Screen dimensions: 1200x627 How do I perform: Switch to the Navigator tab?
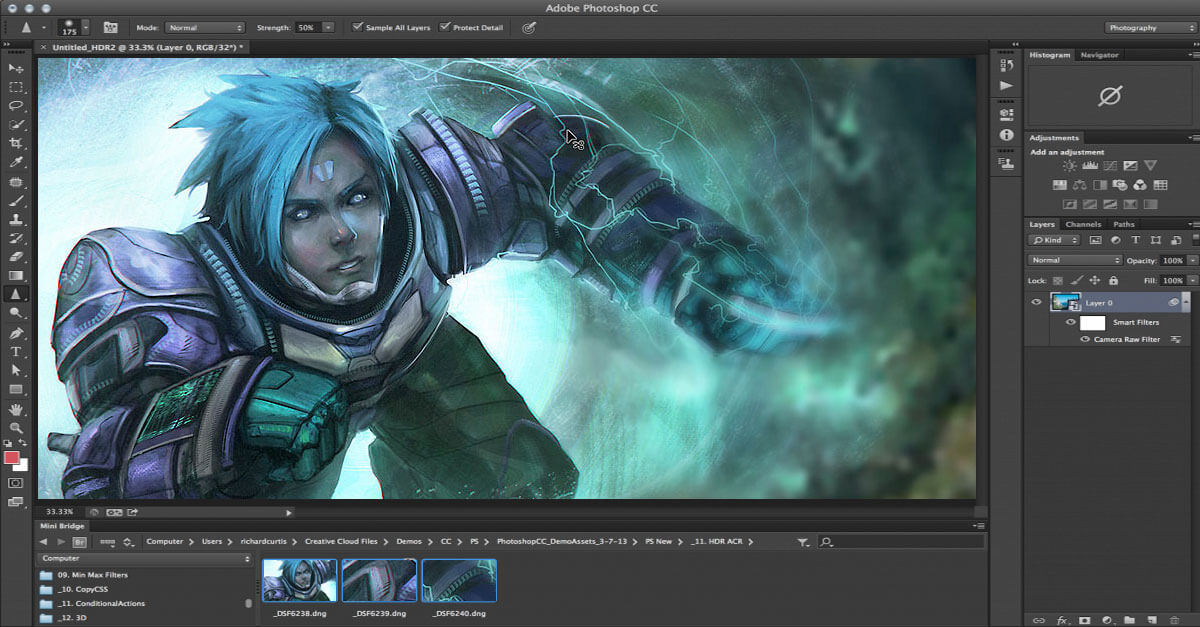pos(1099,55)
